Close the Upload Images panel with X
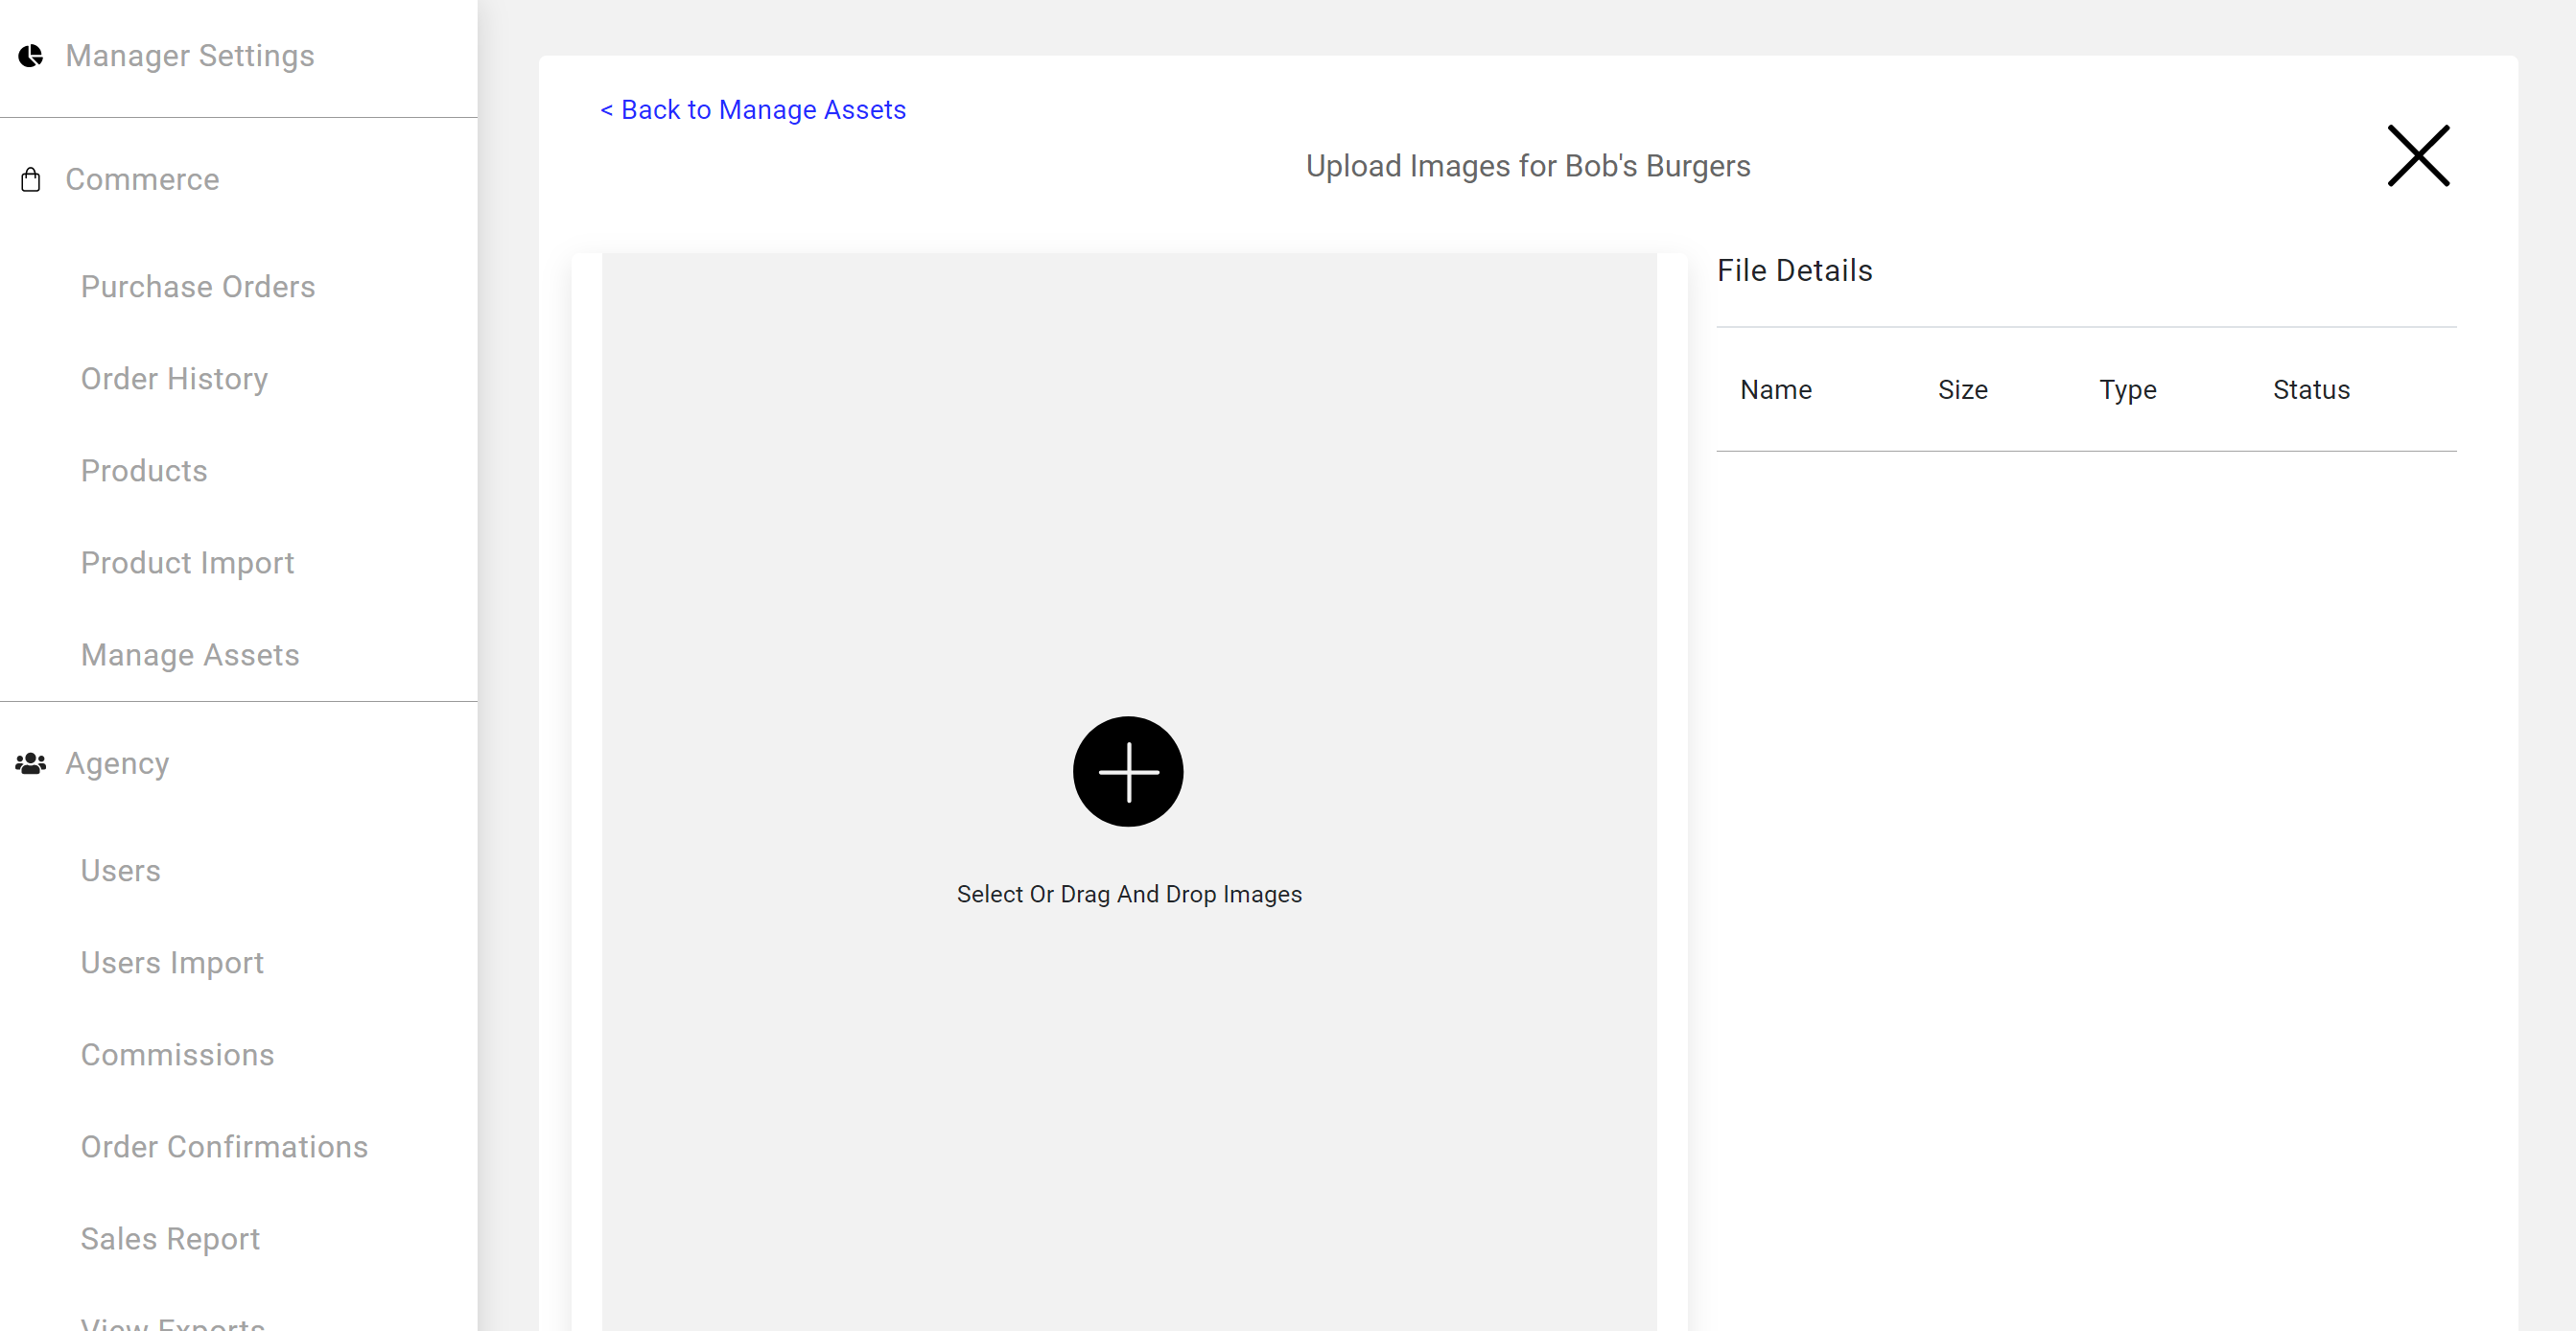Screen dimensions: 2576x1331 pos(2417,156)
